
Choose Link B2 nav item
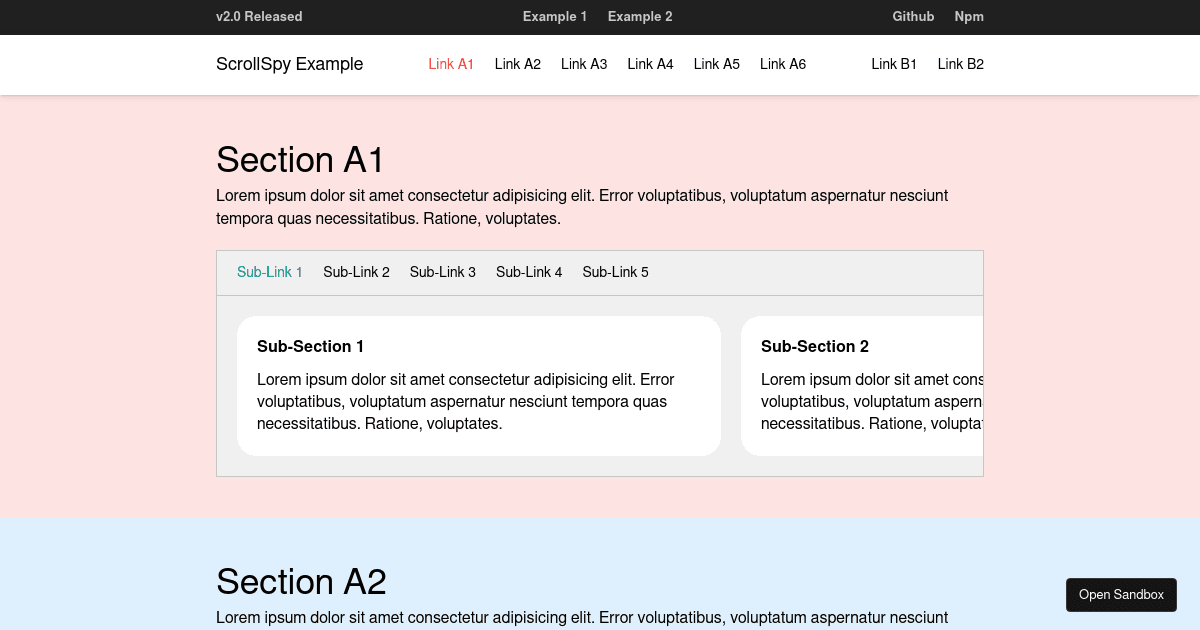961,64
